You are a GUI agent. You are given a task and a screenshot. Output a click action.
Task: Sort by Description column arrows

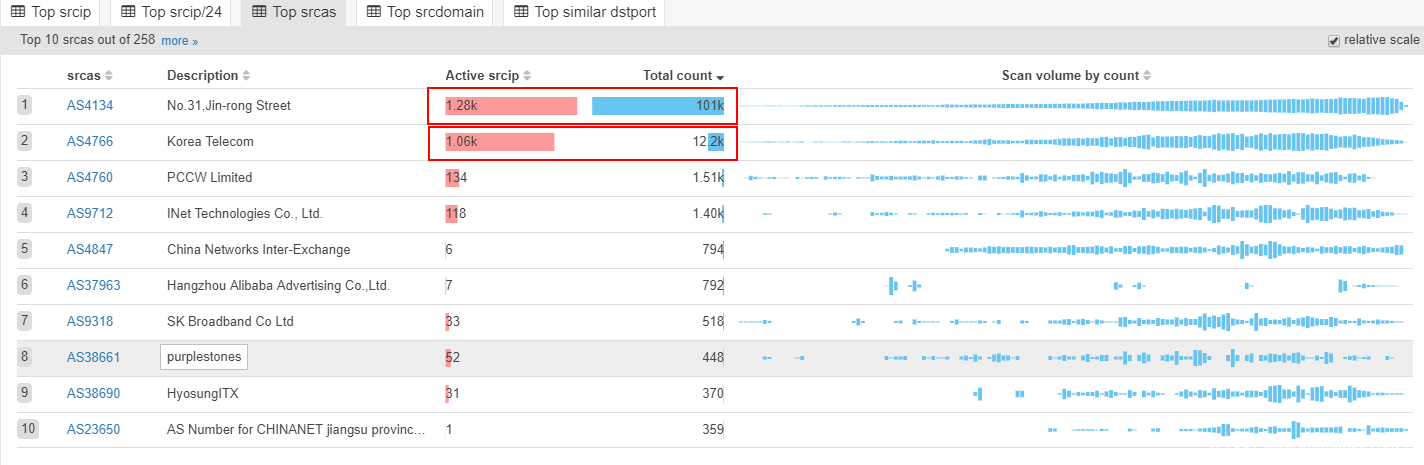(x=246, y=76)
